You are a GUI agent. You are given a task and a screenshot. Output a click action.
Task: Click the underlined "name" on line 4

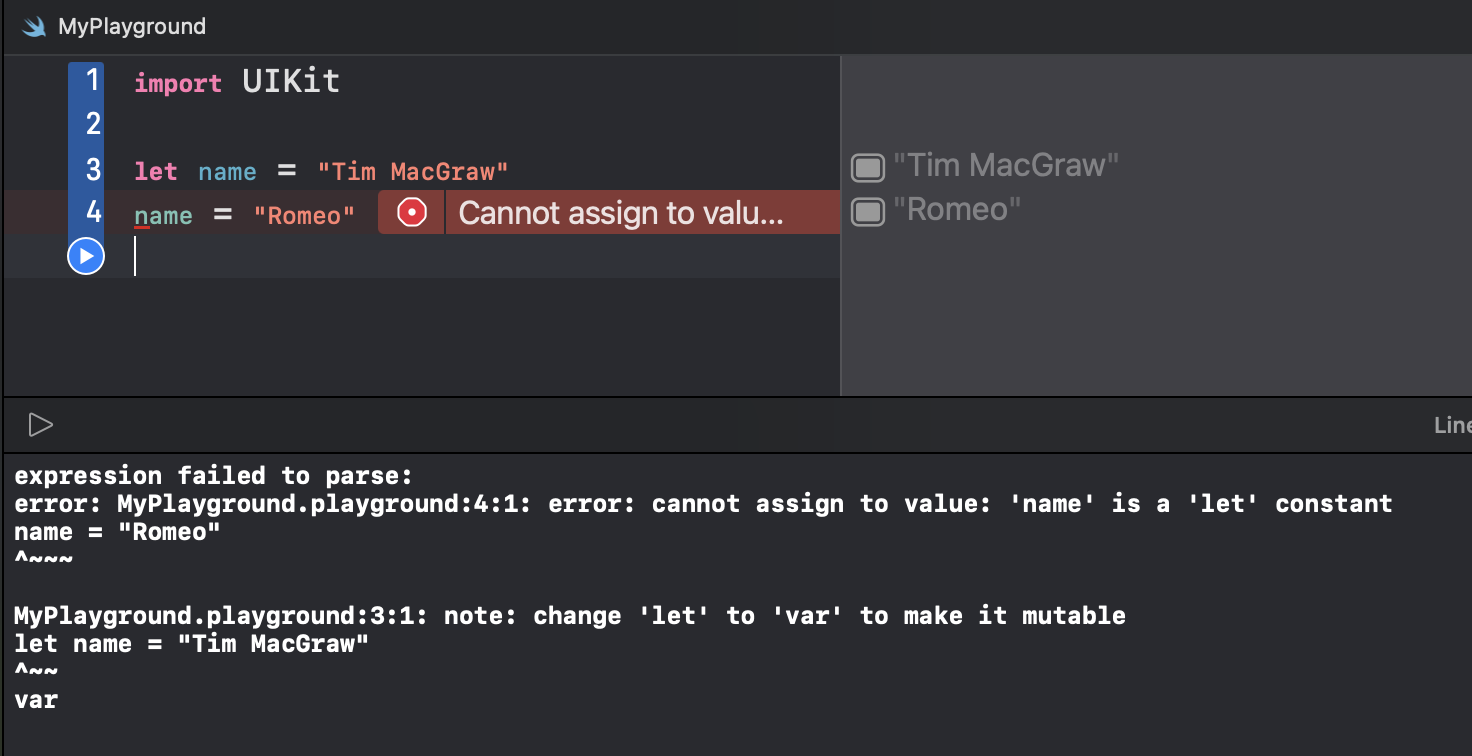click(163, 216)
